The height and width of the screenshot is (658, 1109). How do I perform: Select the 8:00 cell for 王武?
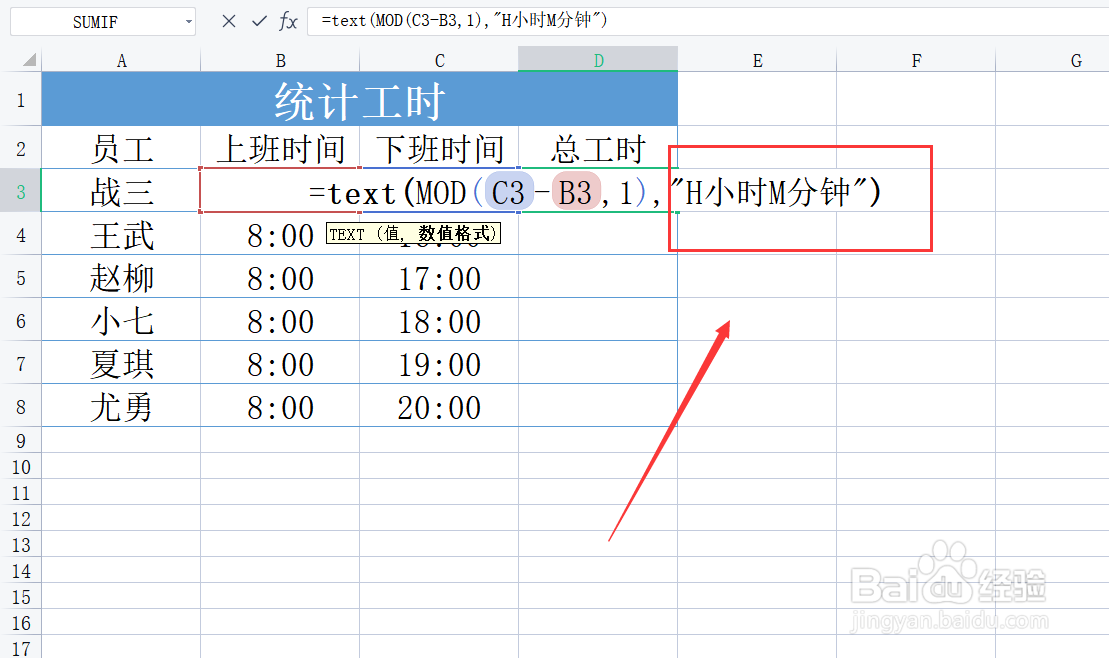click(280, 234)
